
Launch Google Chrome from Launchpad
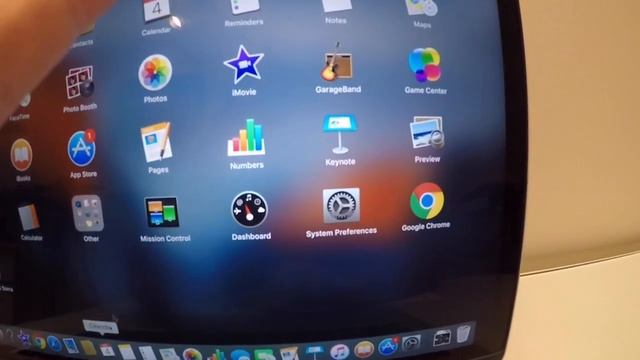click(x=427, y=201)
